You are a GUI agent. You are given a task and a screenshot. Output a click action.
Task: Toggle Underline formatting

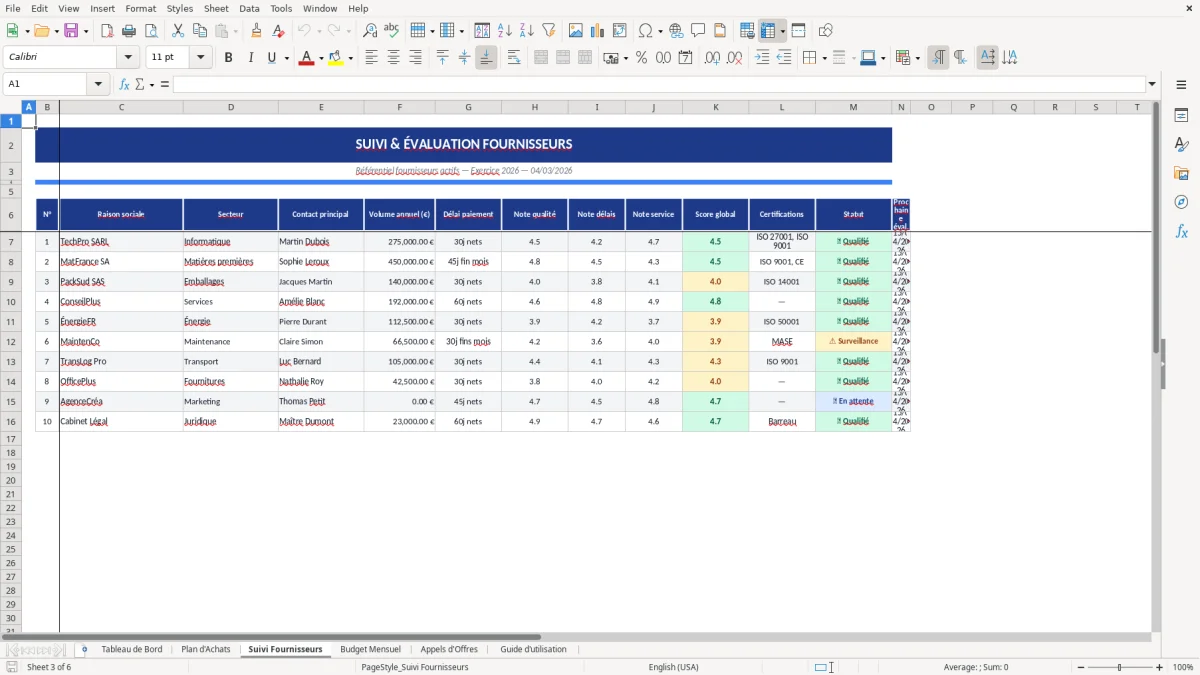271,58
